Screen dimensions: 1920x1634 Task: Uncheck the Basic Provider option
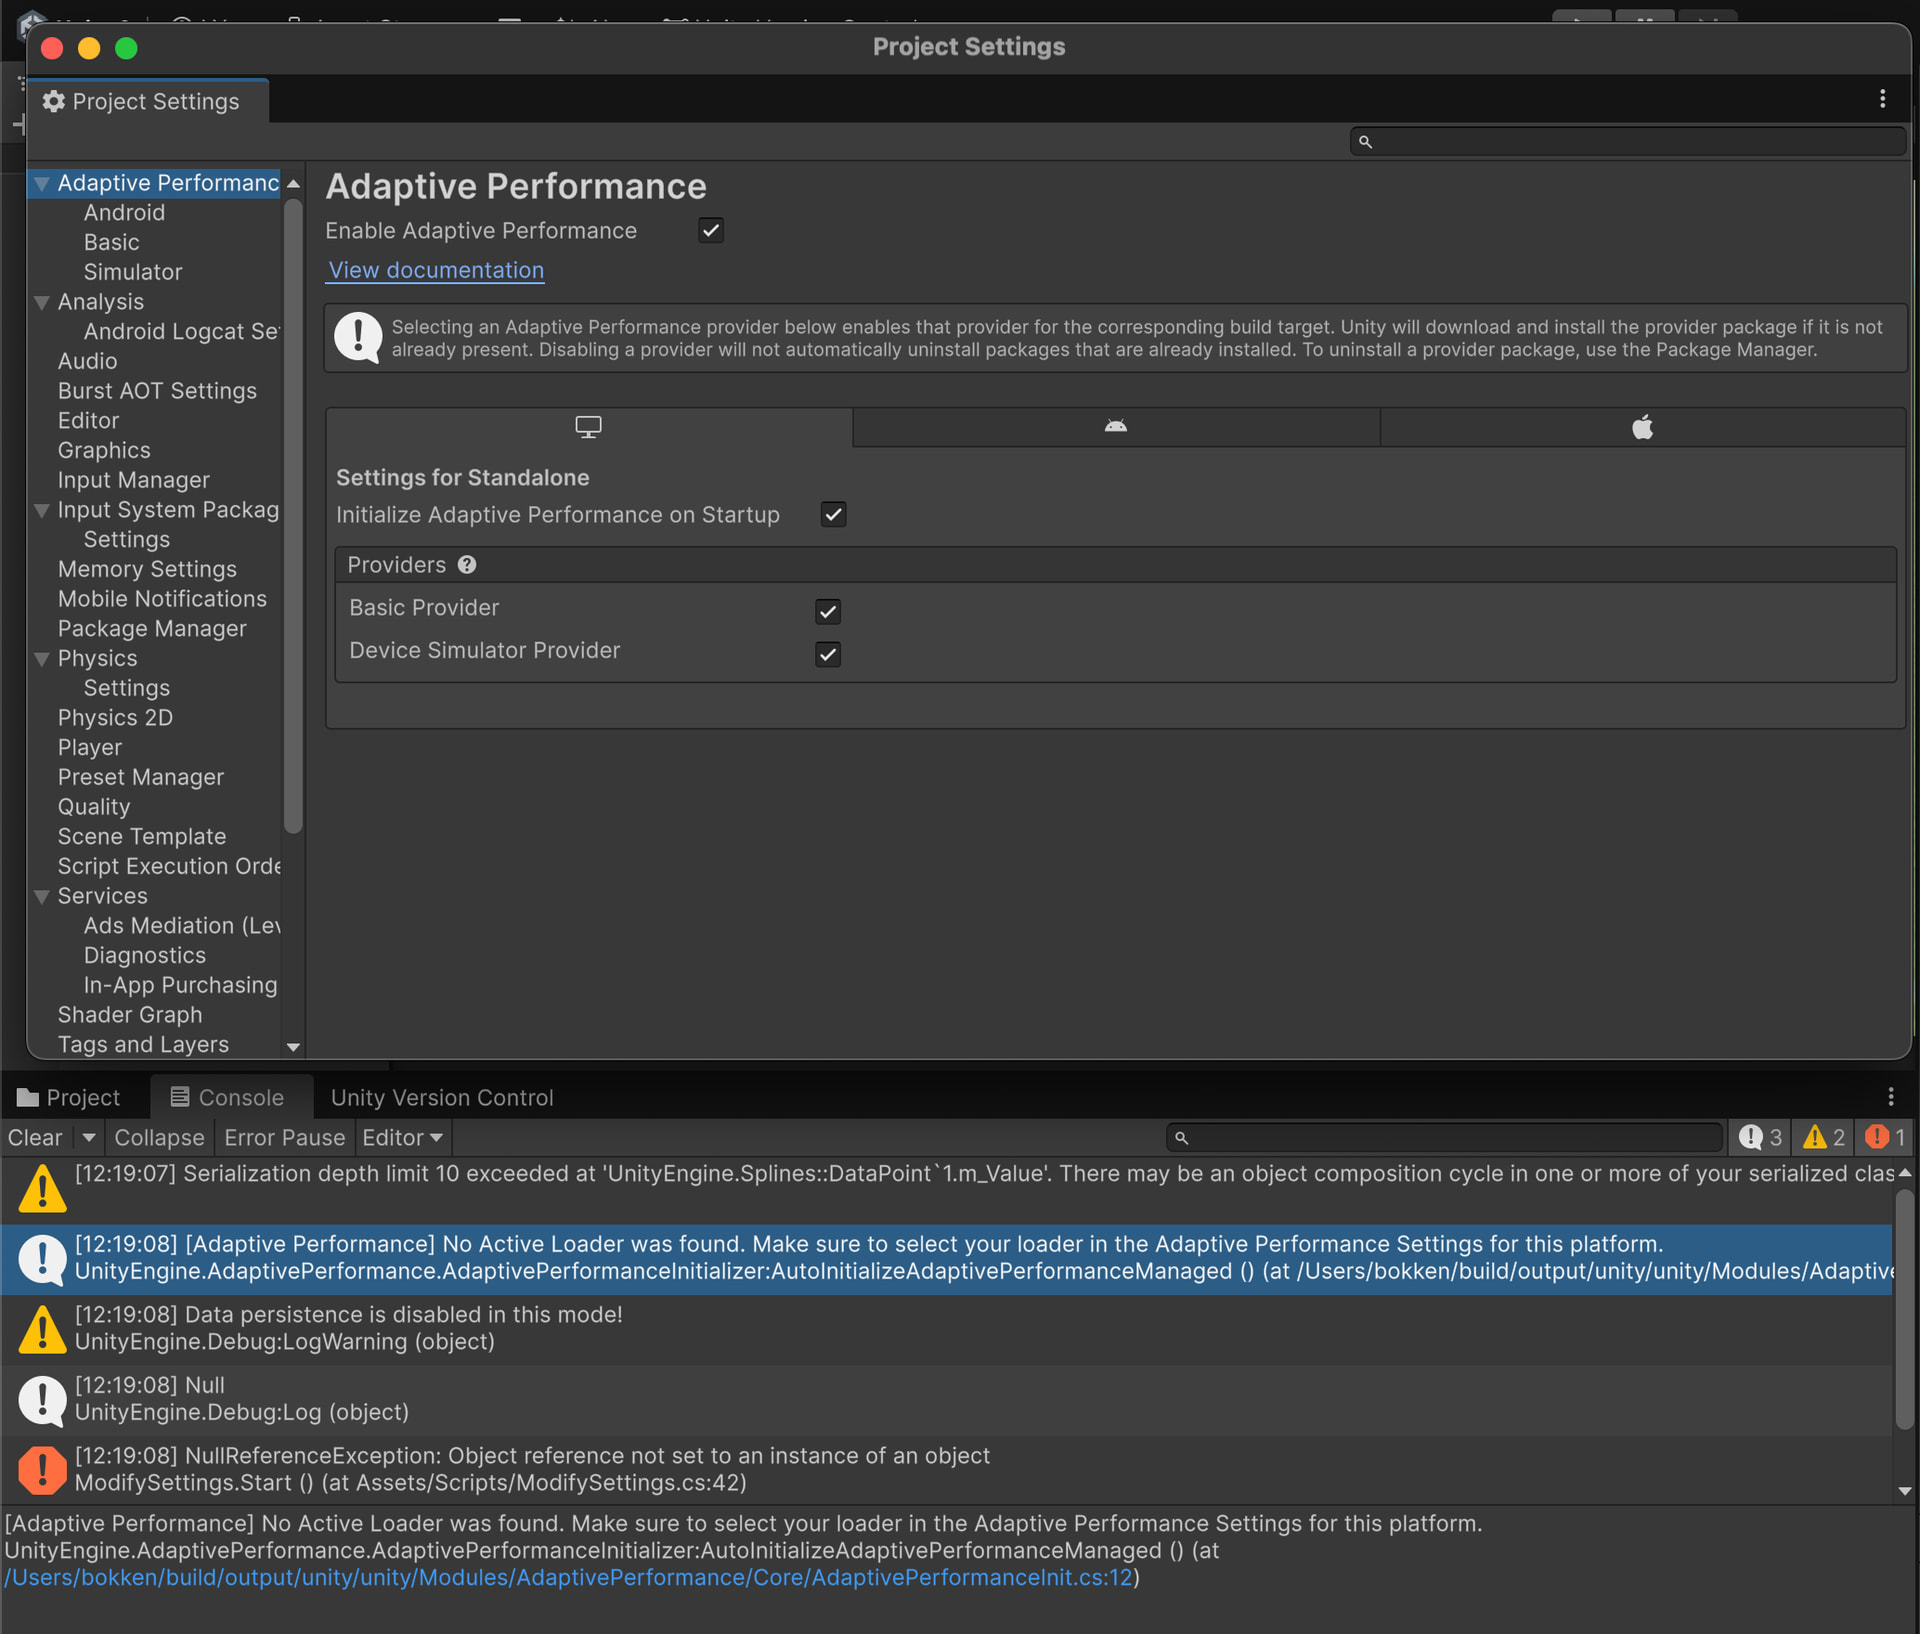click(827, 611)
